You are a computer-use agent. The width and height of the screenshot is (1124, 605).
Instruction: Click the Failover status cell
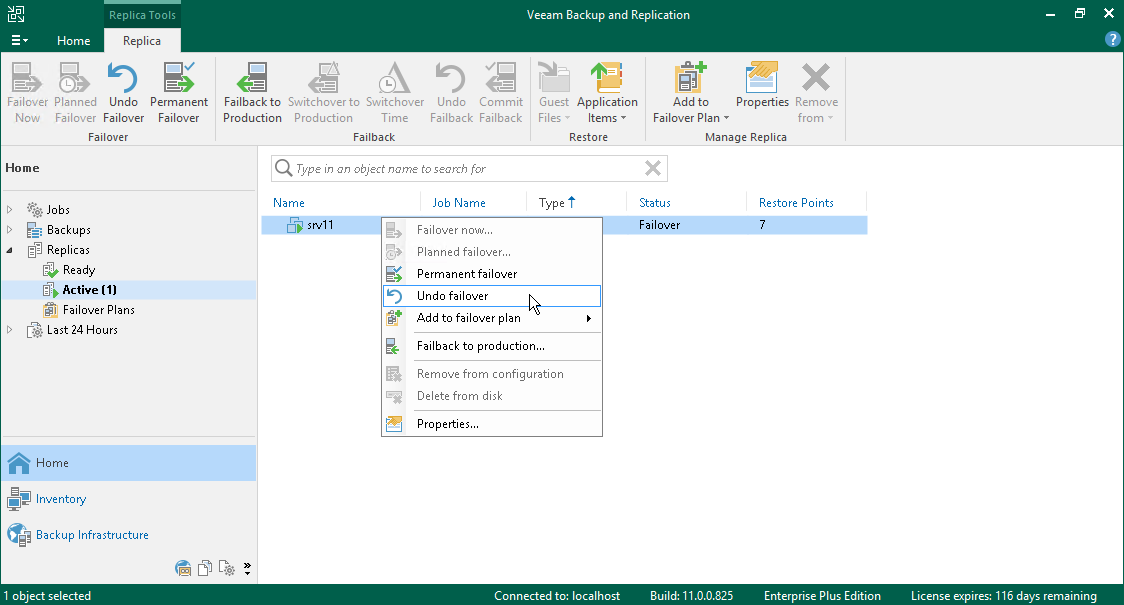pyautogui.click(x=659, y=225)
